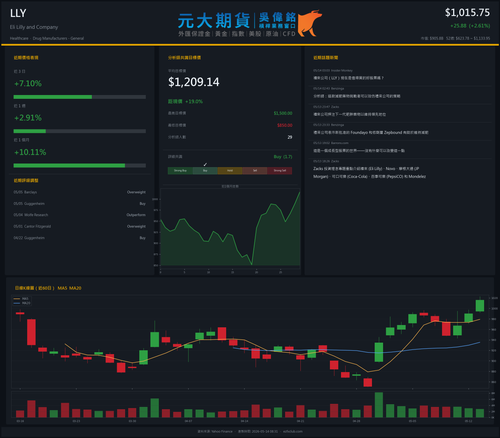Click the MA20 legend entry in the K-line chart
The image size is (500, 438).
pos(22,303)
